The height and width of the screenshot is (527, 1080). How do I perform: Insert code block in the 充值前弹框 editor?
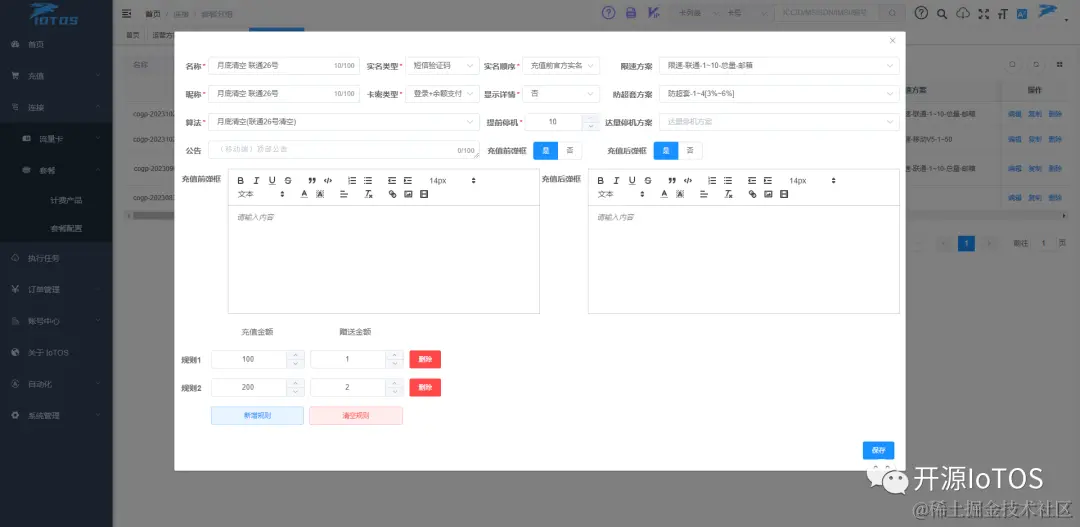pyautogui.click(x=328, y=180)
